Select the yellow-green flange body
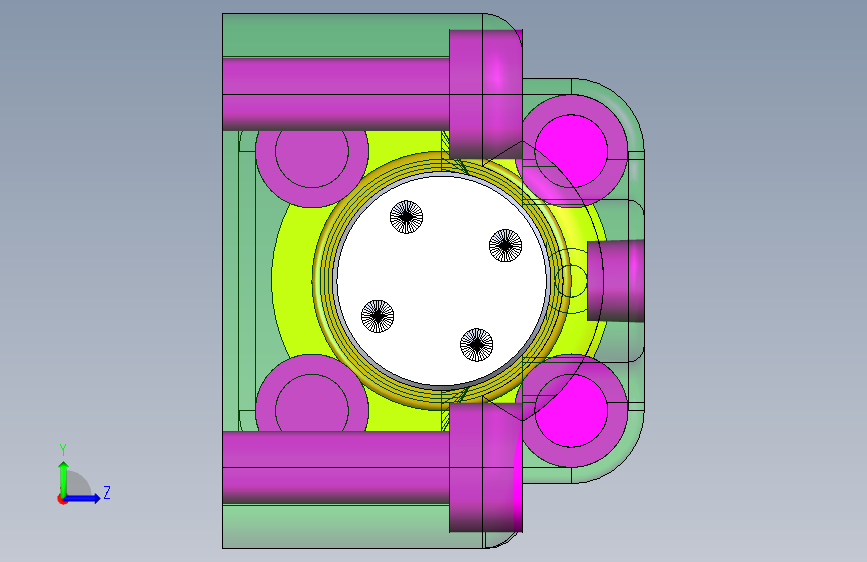Viewport: 867px width, 562px height. [x=293, y=280]
